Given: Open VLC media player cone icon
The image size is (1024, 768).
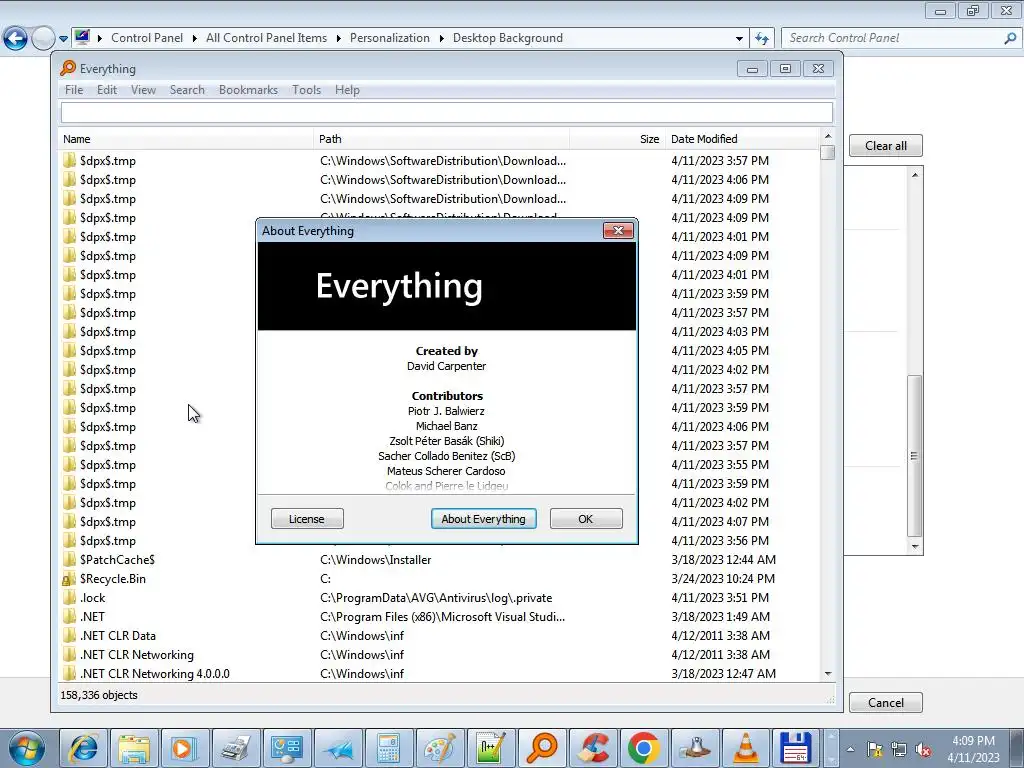Looking at the screenshot, I should click(x=745, y=748).
